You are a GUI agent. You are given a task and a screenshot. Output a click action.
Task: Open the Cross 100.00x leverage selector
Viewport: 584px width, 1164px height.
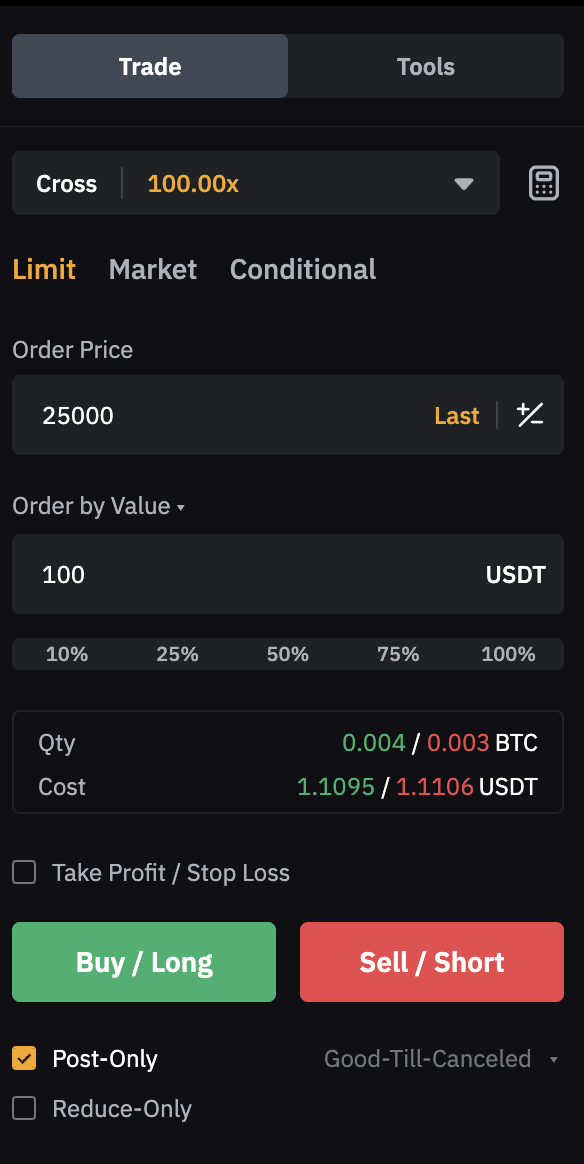[x=255, y=183]
